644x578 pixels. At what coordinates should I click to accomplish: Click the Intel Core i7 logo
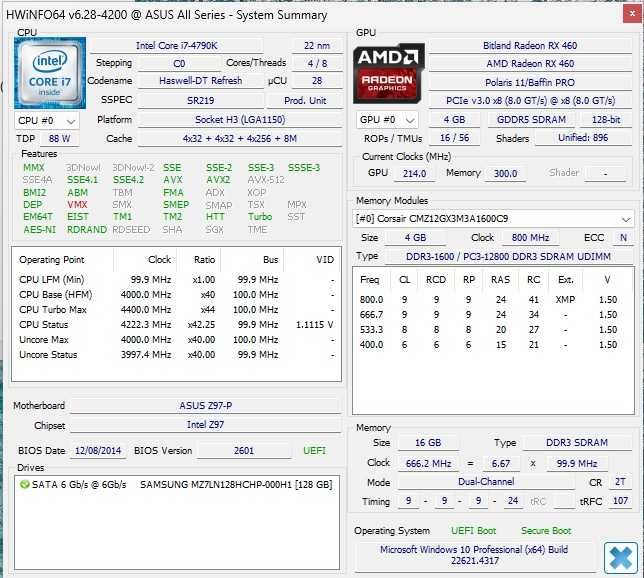click(50, 73)
